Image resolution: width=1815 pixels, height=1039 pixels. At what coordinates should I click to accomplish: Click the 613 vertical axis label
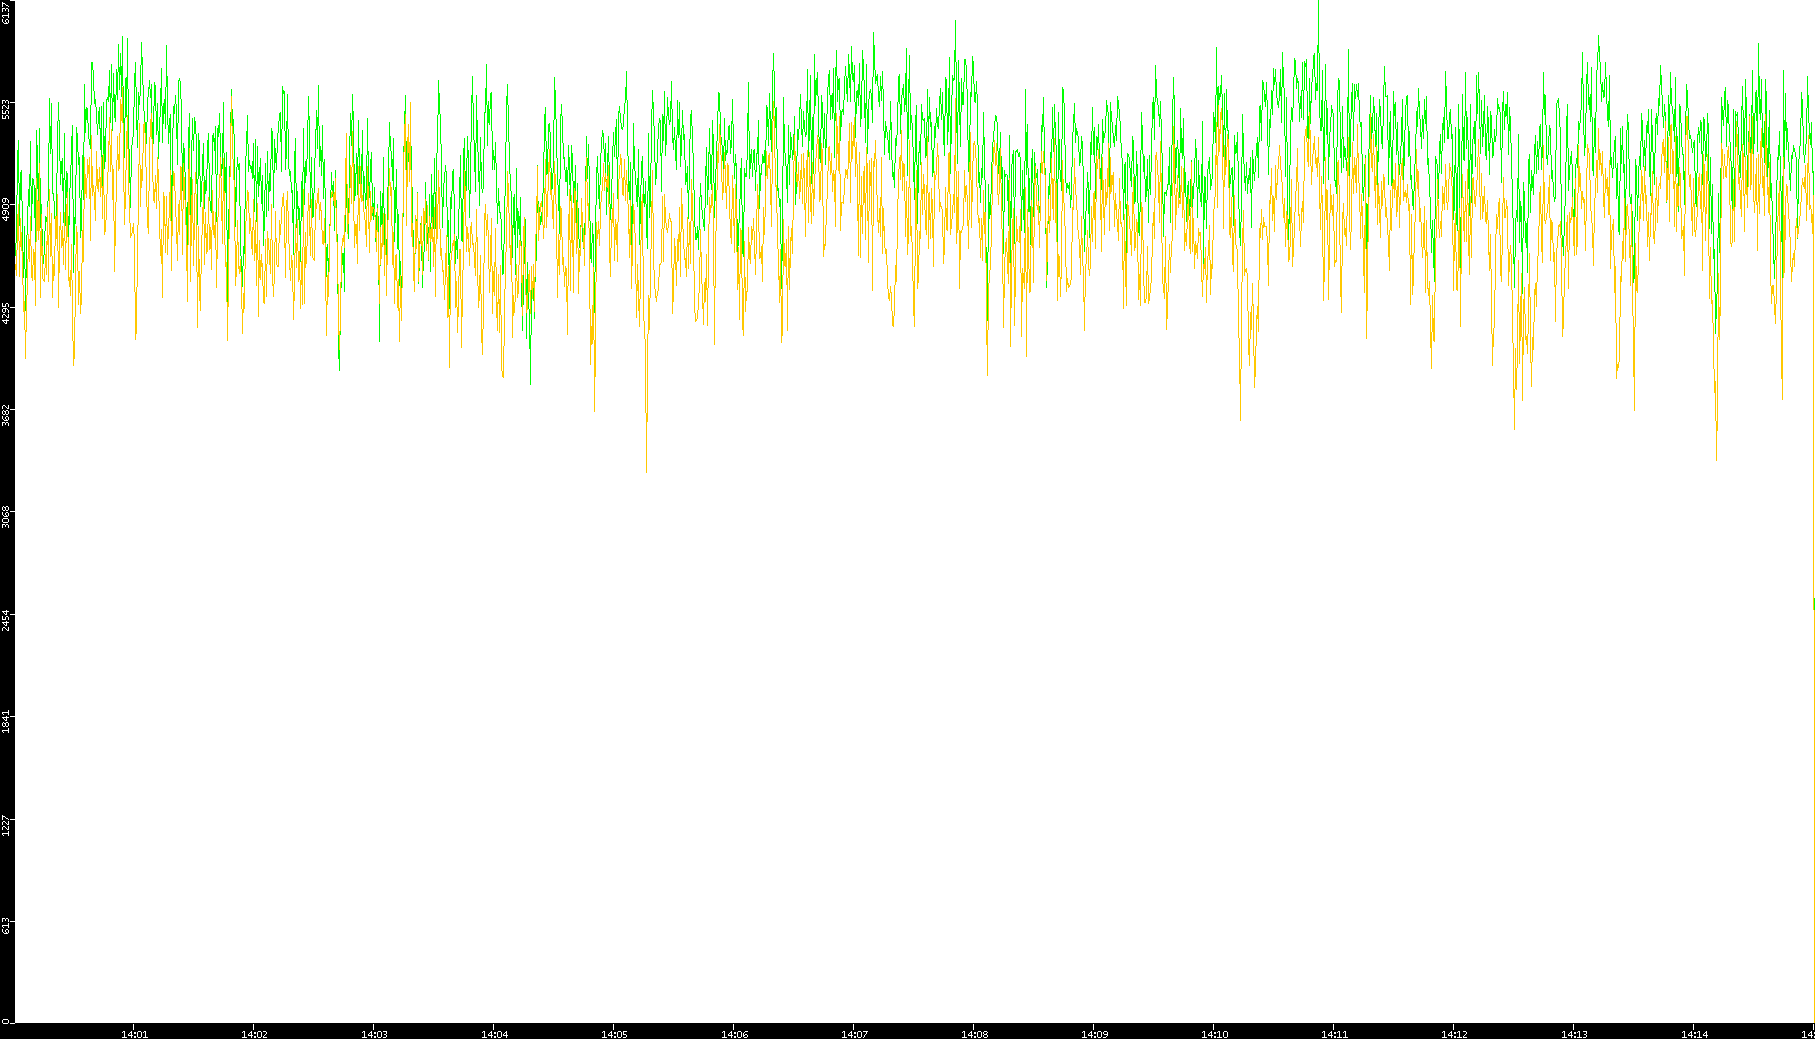click(7, 926)
